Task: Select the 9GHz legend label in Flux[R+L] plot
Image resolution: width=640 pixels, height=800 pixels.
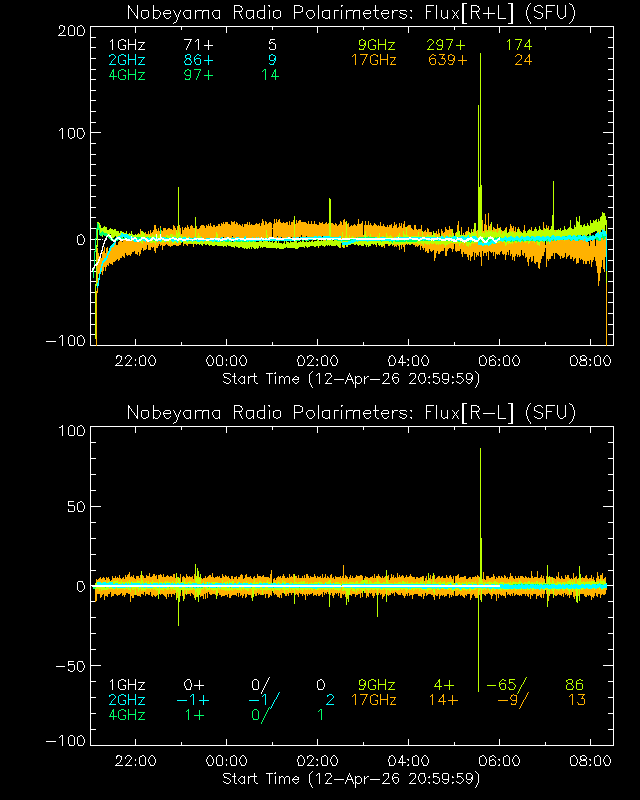Action: coord(377,45)
